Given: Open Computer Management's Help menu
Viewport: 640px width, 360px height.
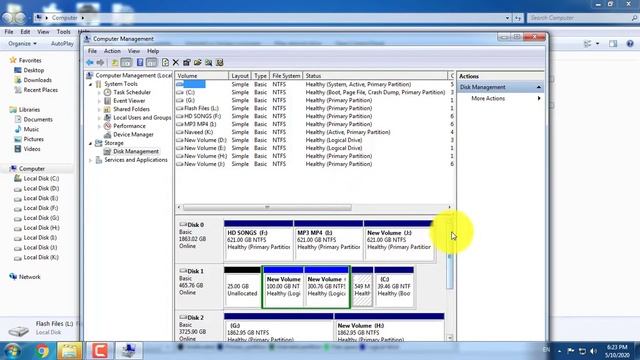Looking at the screenshot, I should click(x=153, y=51).
